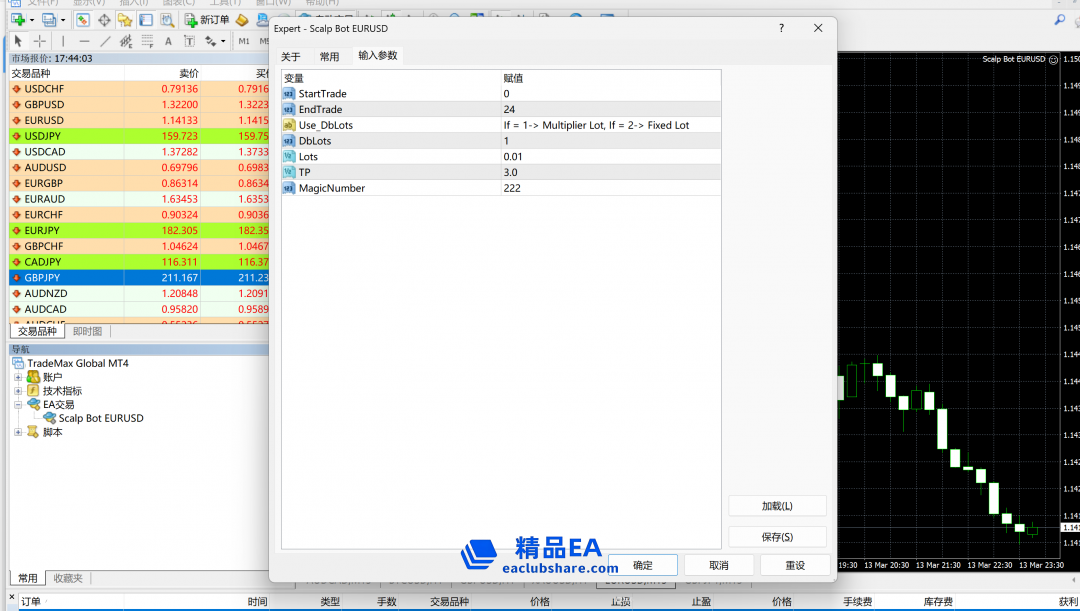Select the text label 'A' tool
Image resolution: width=1080 pixels, height=611 pixels.
(168, 41)
